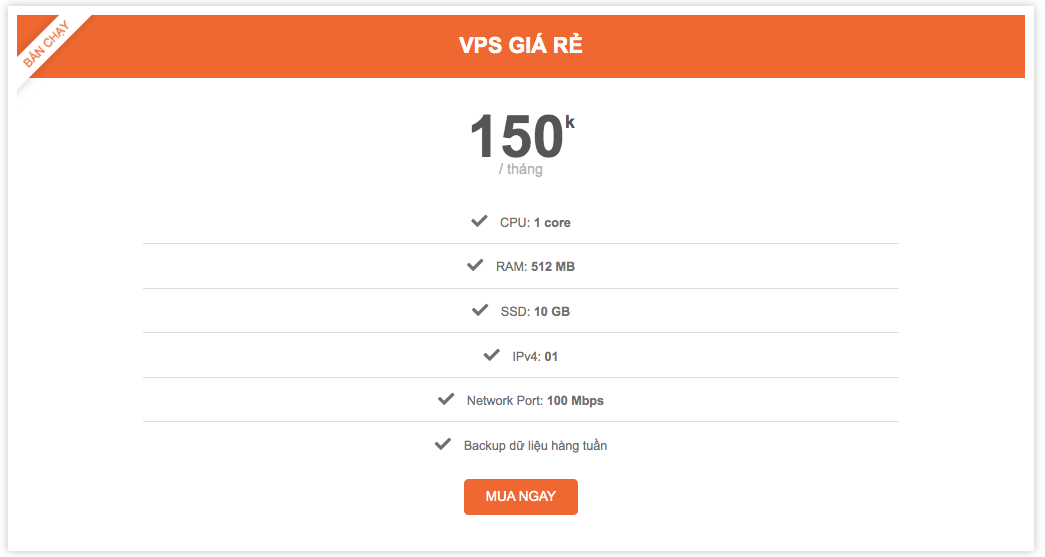Click the checkmark icon beside SSD

pos(480,310)
